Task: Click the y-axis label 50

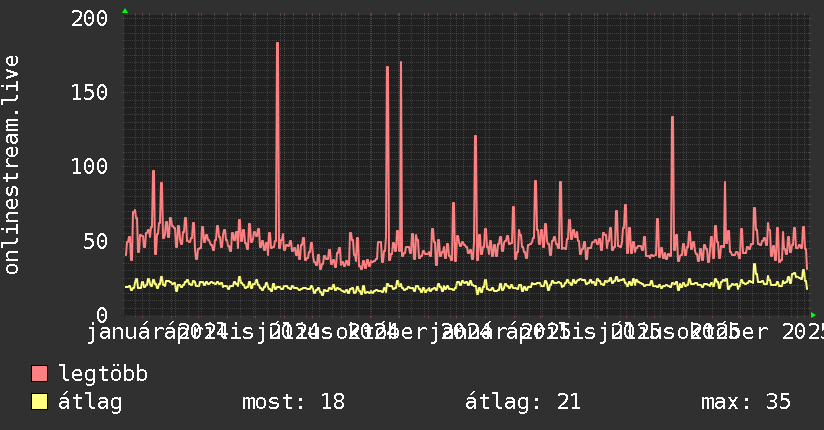Action: pos(96,241)
